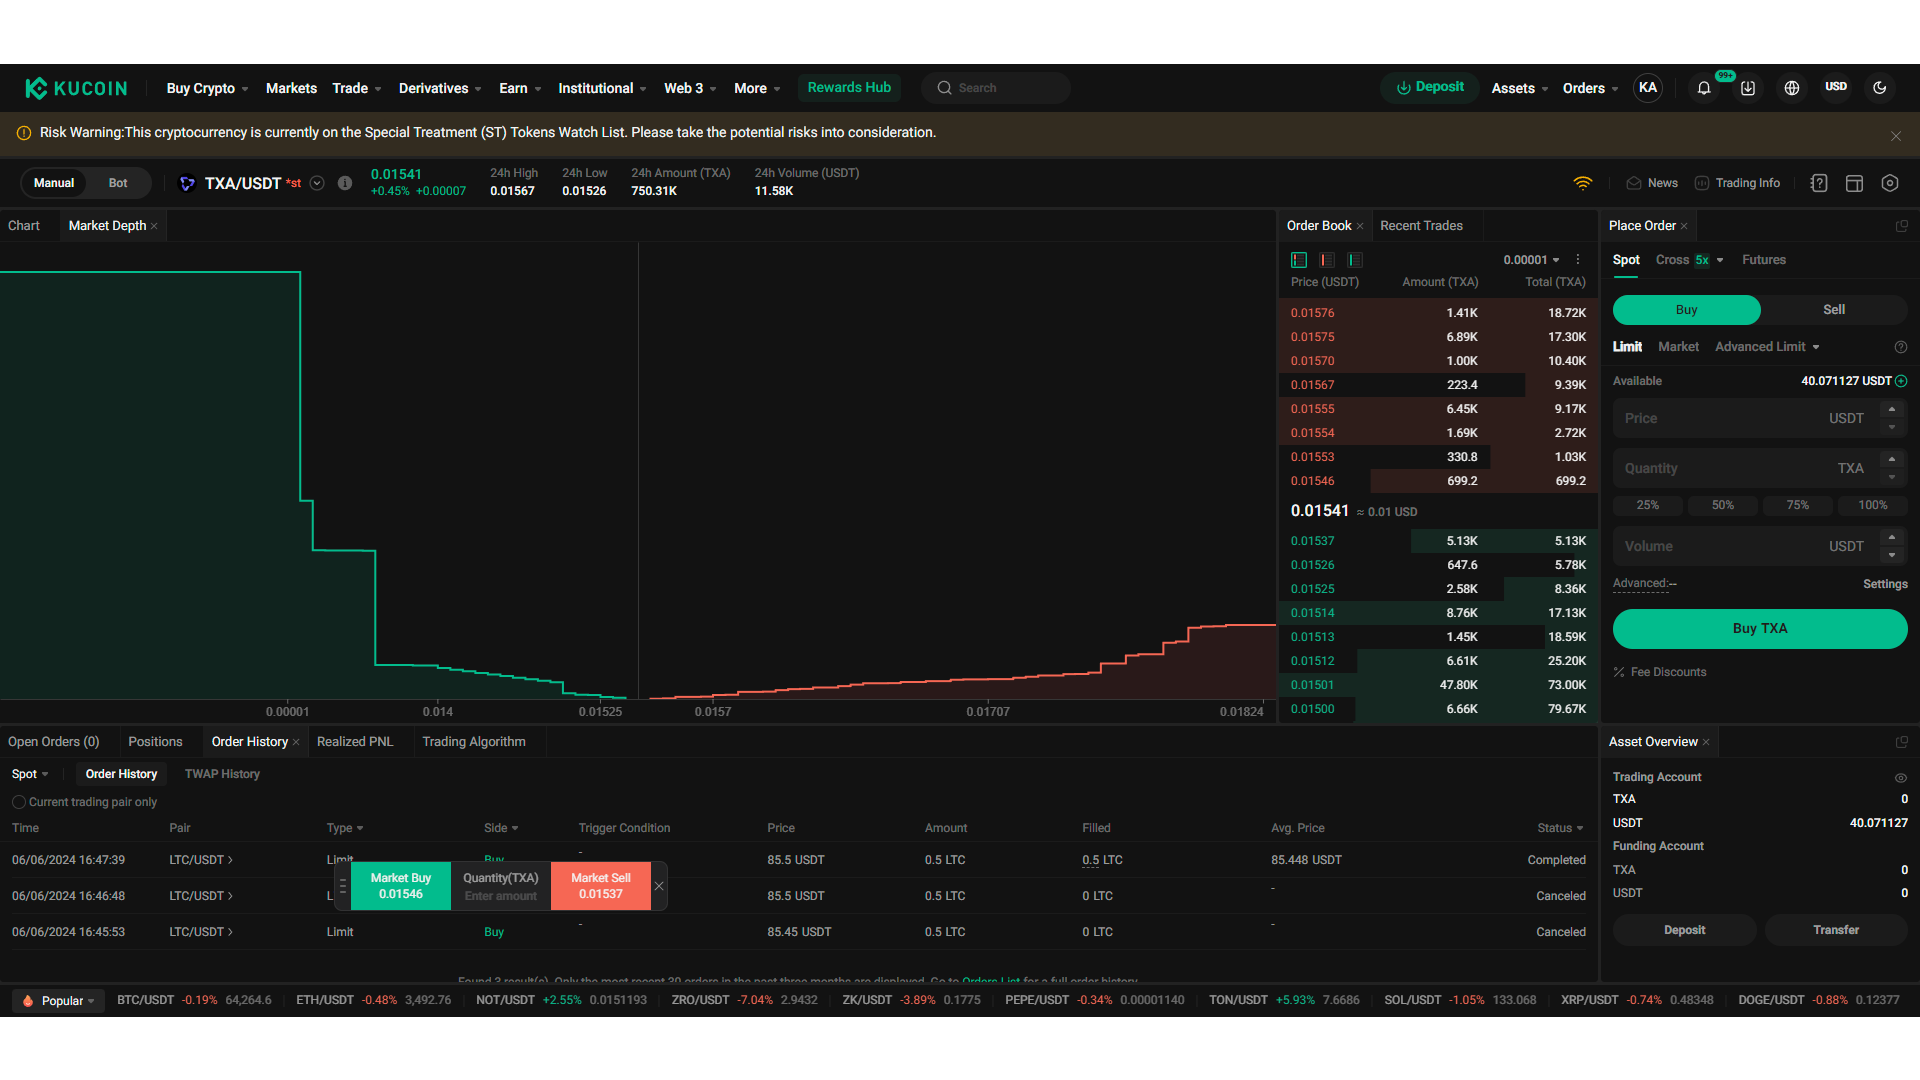The image size is (1920, 1080).
Task: Open the Cross 5x leverage dropdown
Action: point(1690,259)
